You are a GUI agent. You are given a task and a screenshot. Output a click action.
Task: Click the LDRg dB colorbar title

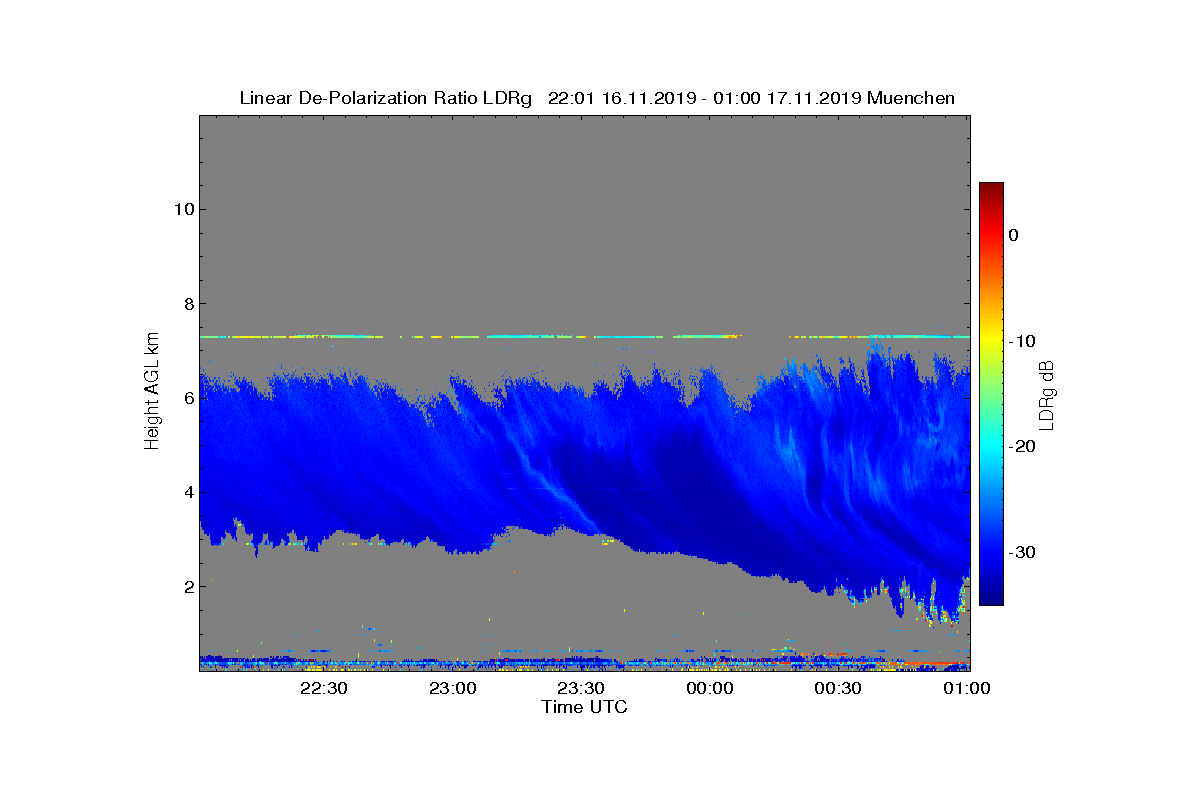click(x=1047, y=394)
